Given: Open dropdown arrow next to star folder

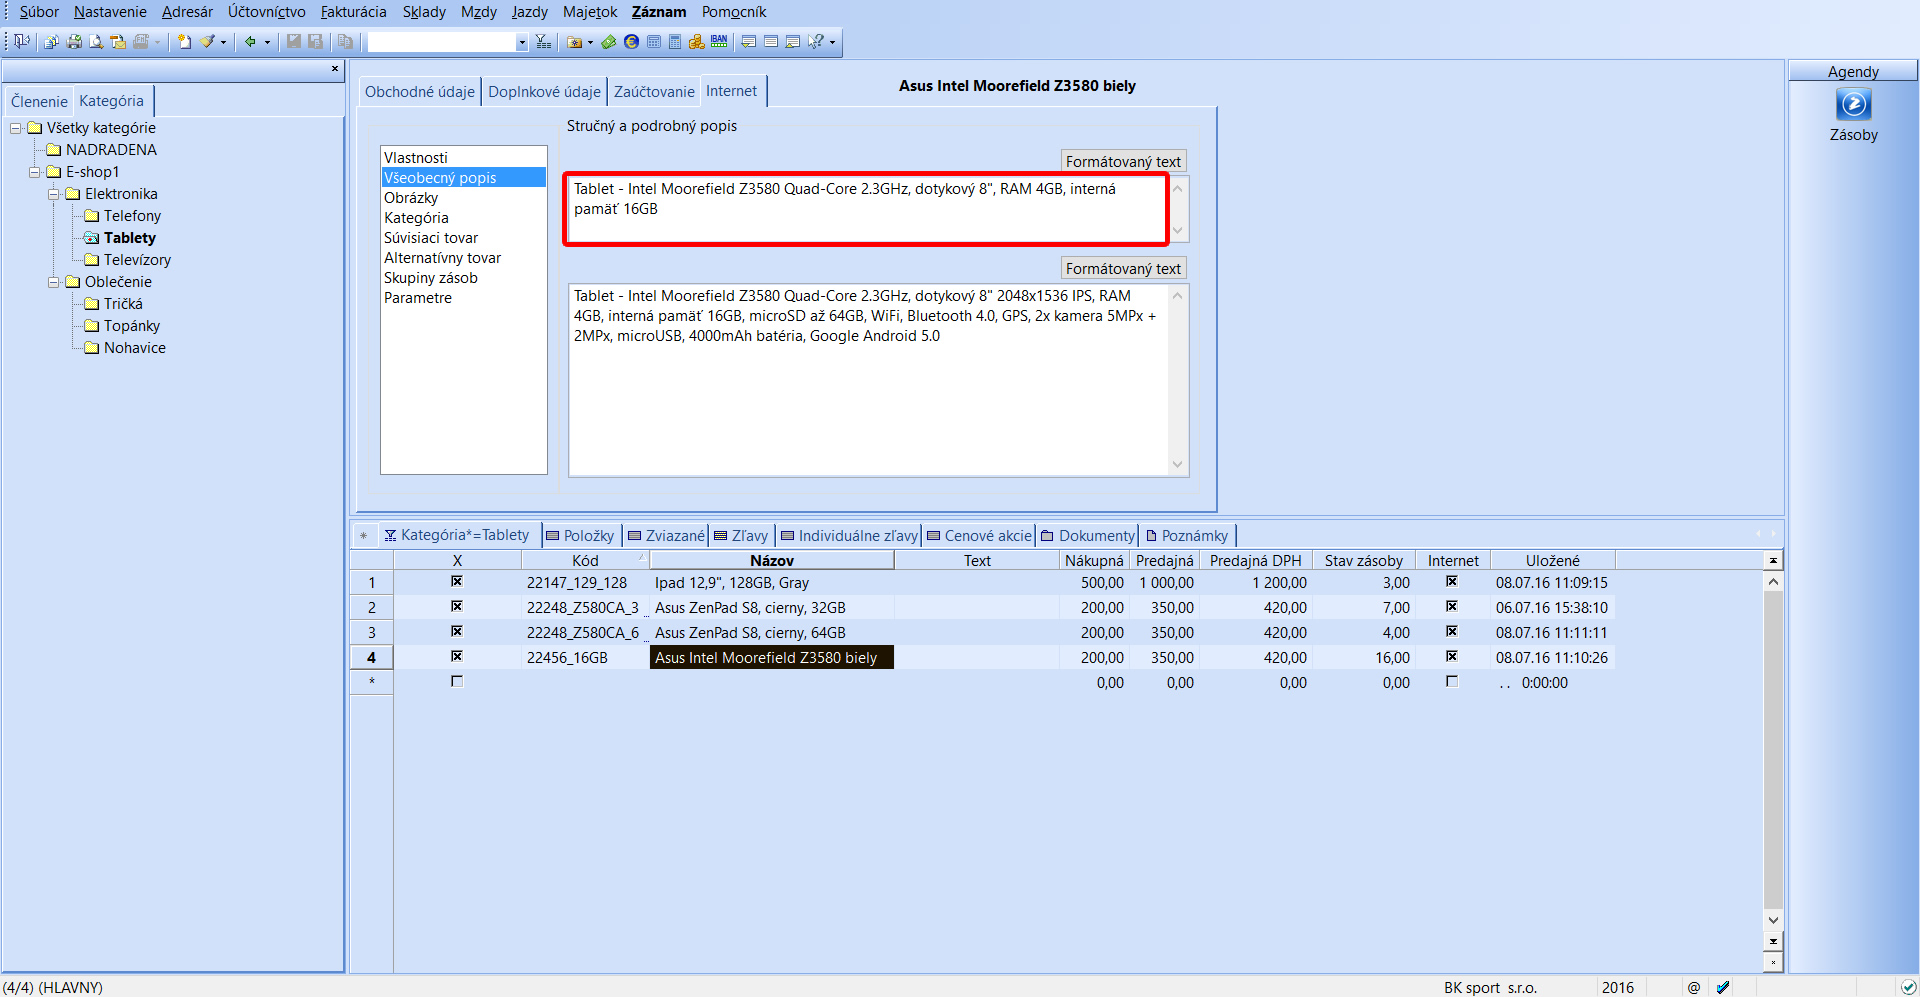Looking at the screenshot, I should [x=590, y=42].
